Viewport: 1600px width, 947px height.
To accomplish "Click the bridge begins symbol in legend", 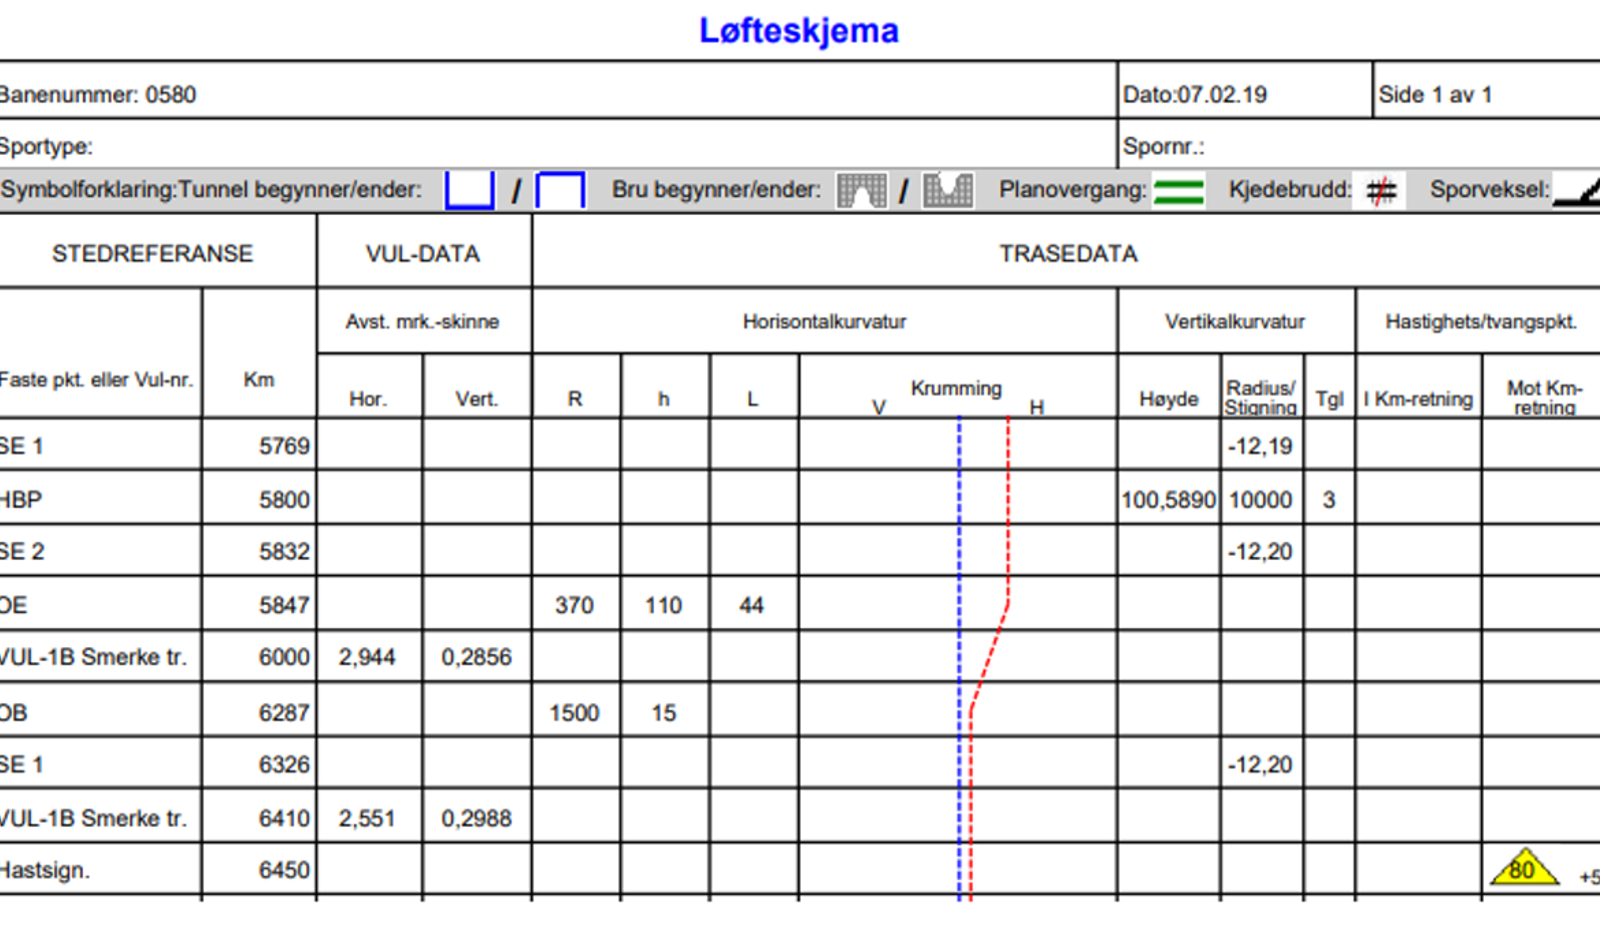I will [861, 190].
